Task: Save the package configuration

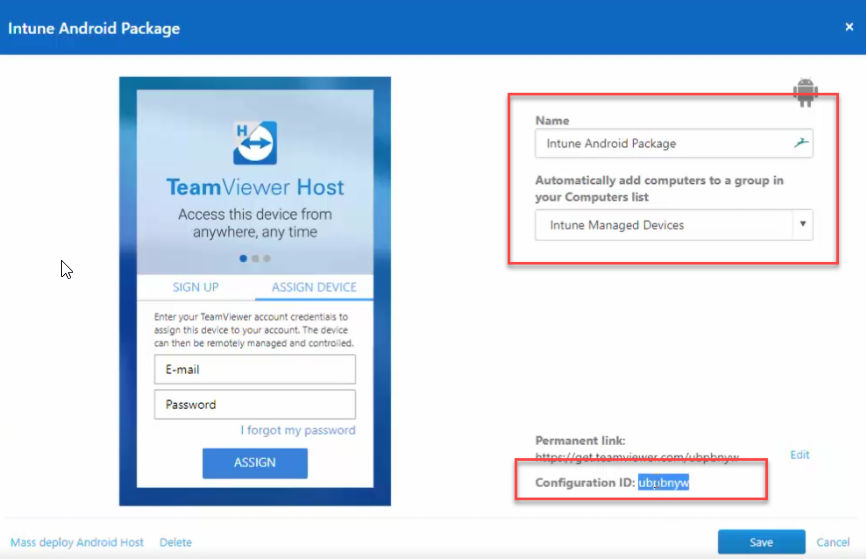Action: click(761, 542)
